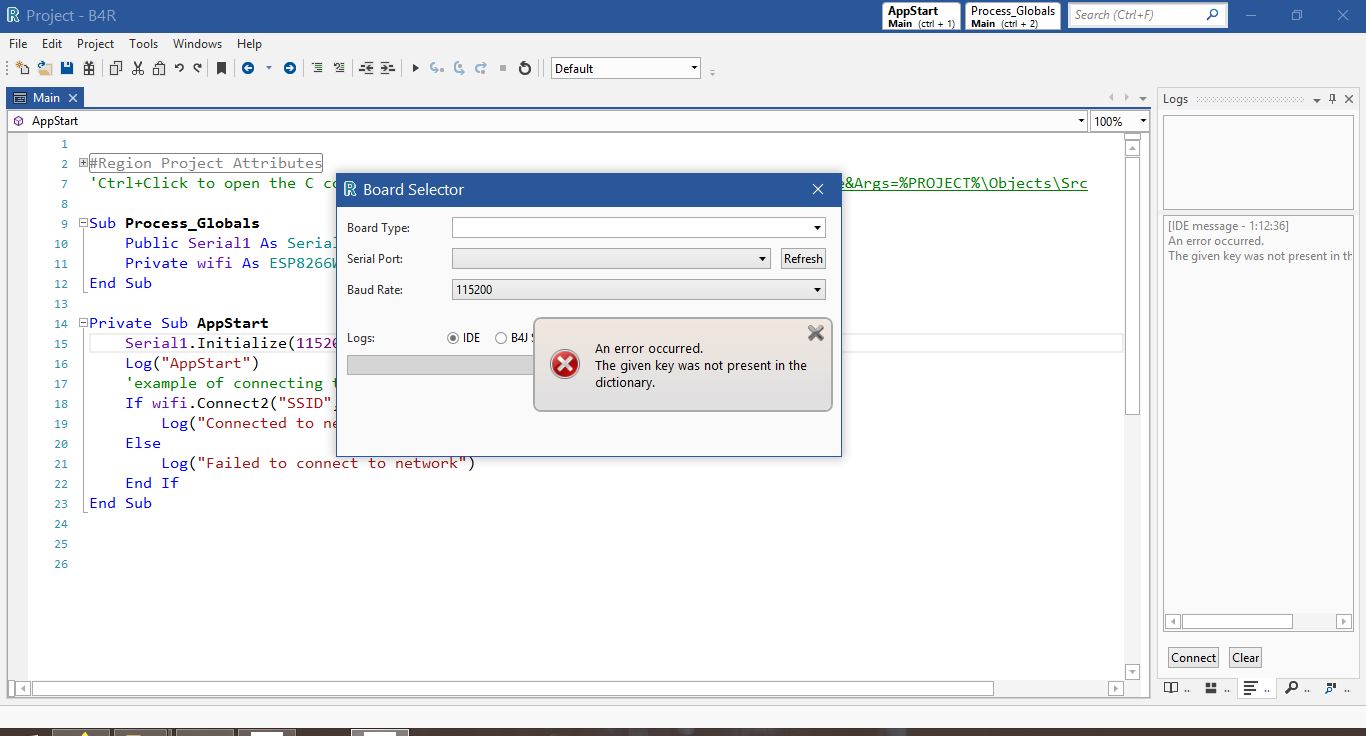
Task: Open the Project menu
Action: 95,44
